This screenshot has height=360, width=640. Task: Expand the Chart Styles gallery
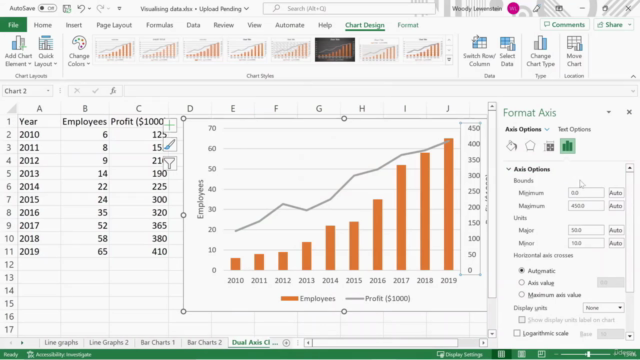coord(449,60)
